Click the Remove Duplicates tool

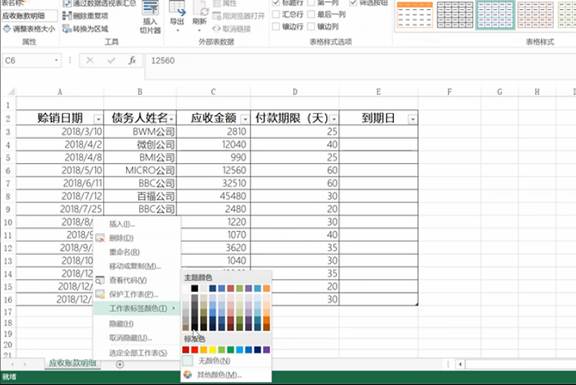click(x=85, y=15)
